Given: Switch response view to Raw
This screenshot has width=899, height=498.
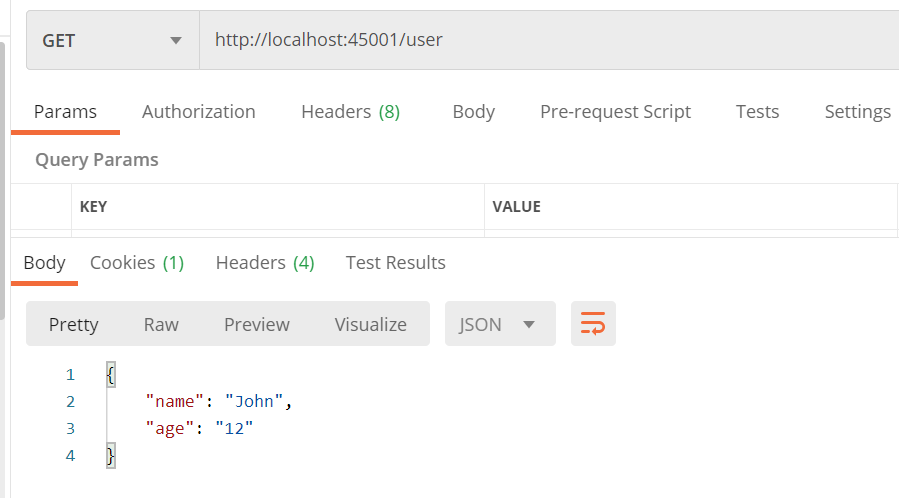Looking at the screenshot, I should [x=161, y=324].
